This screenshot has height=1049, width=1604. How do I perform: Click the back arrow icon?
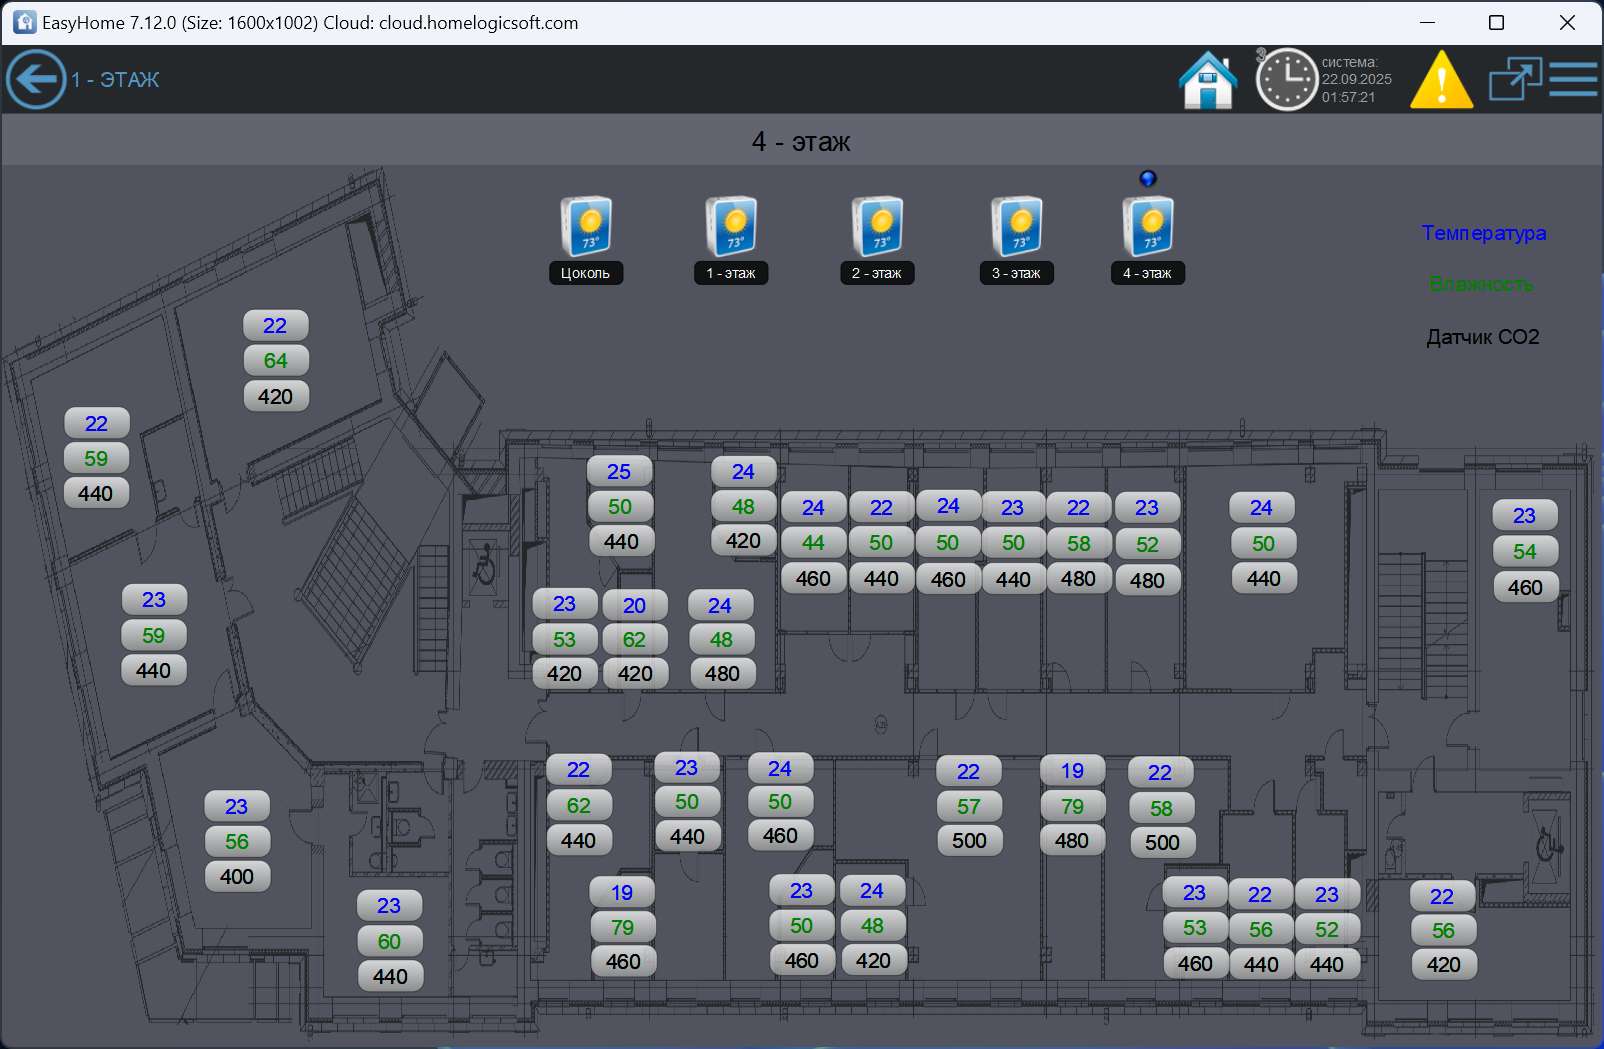click(36, 79)
